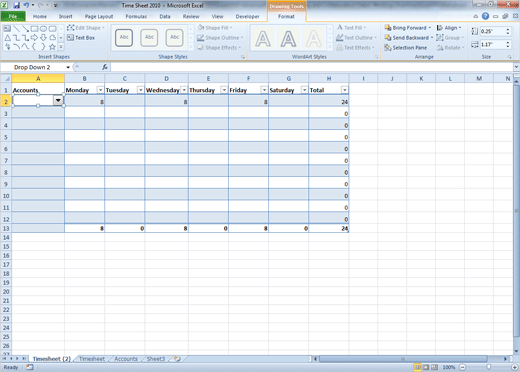Image resolution: width=520 pixels, height=372 pixels.
Task: Click the insert function fx icon
Action: point(105,67)
